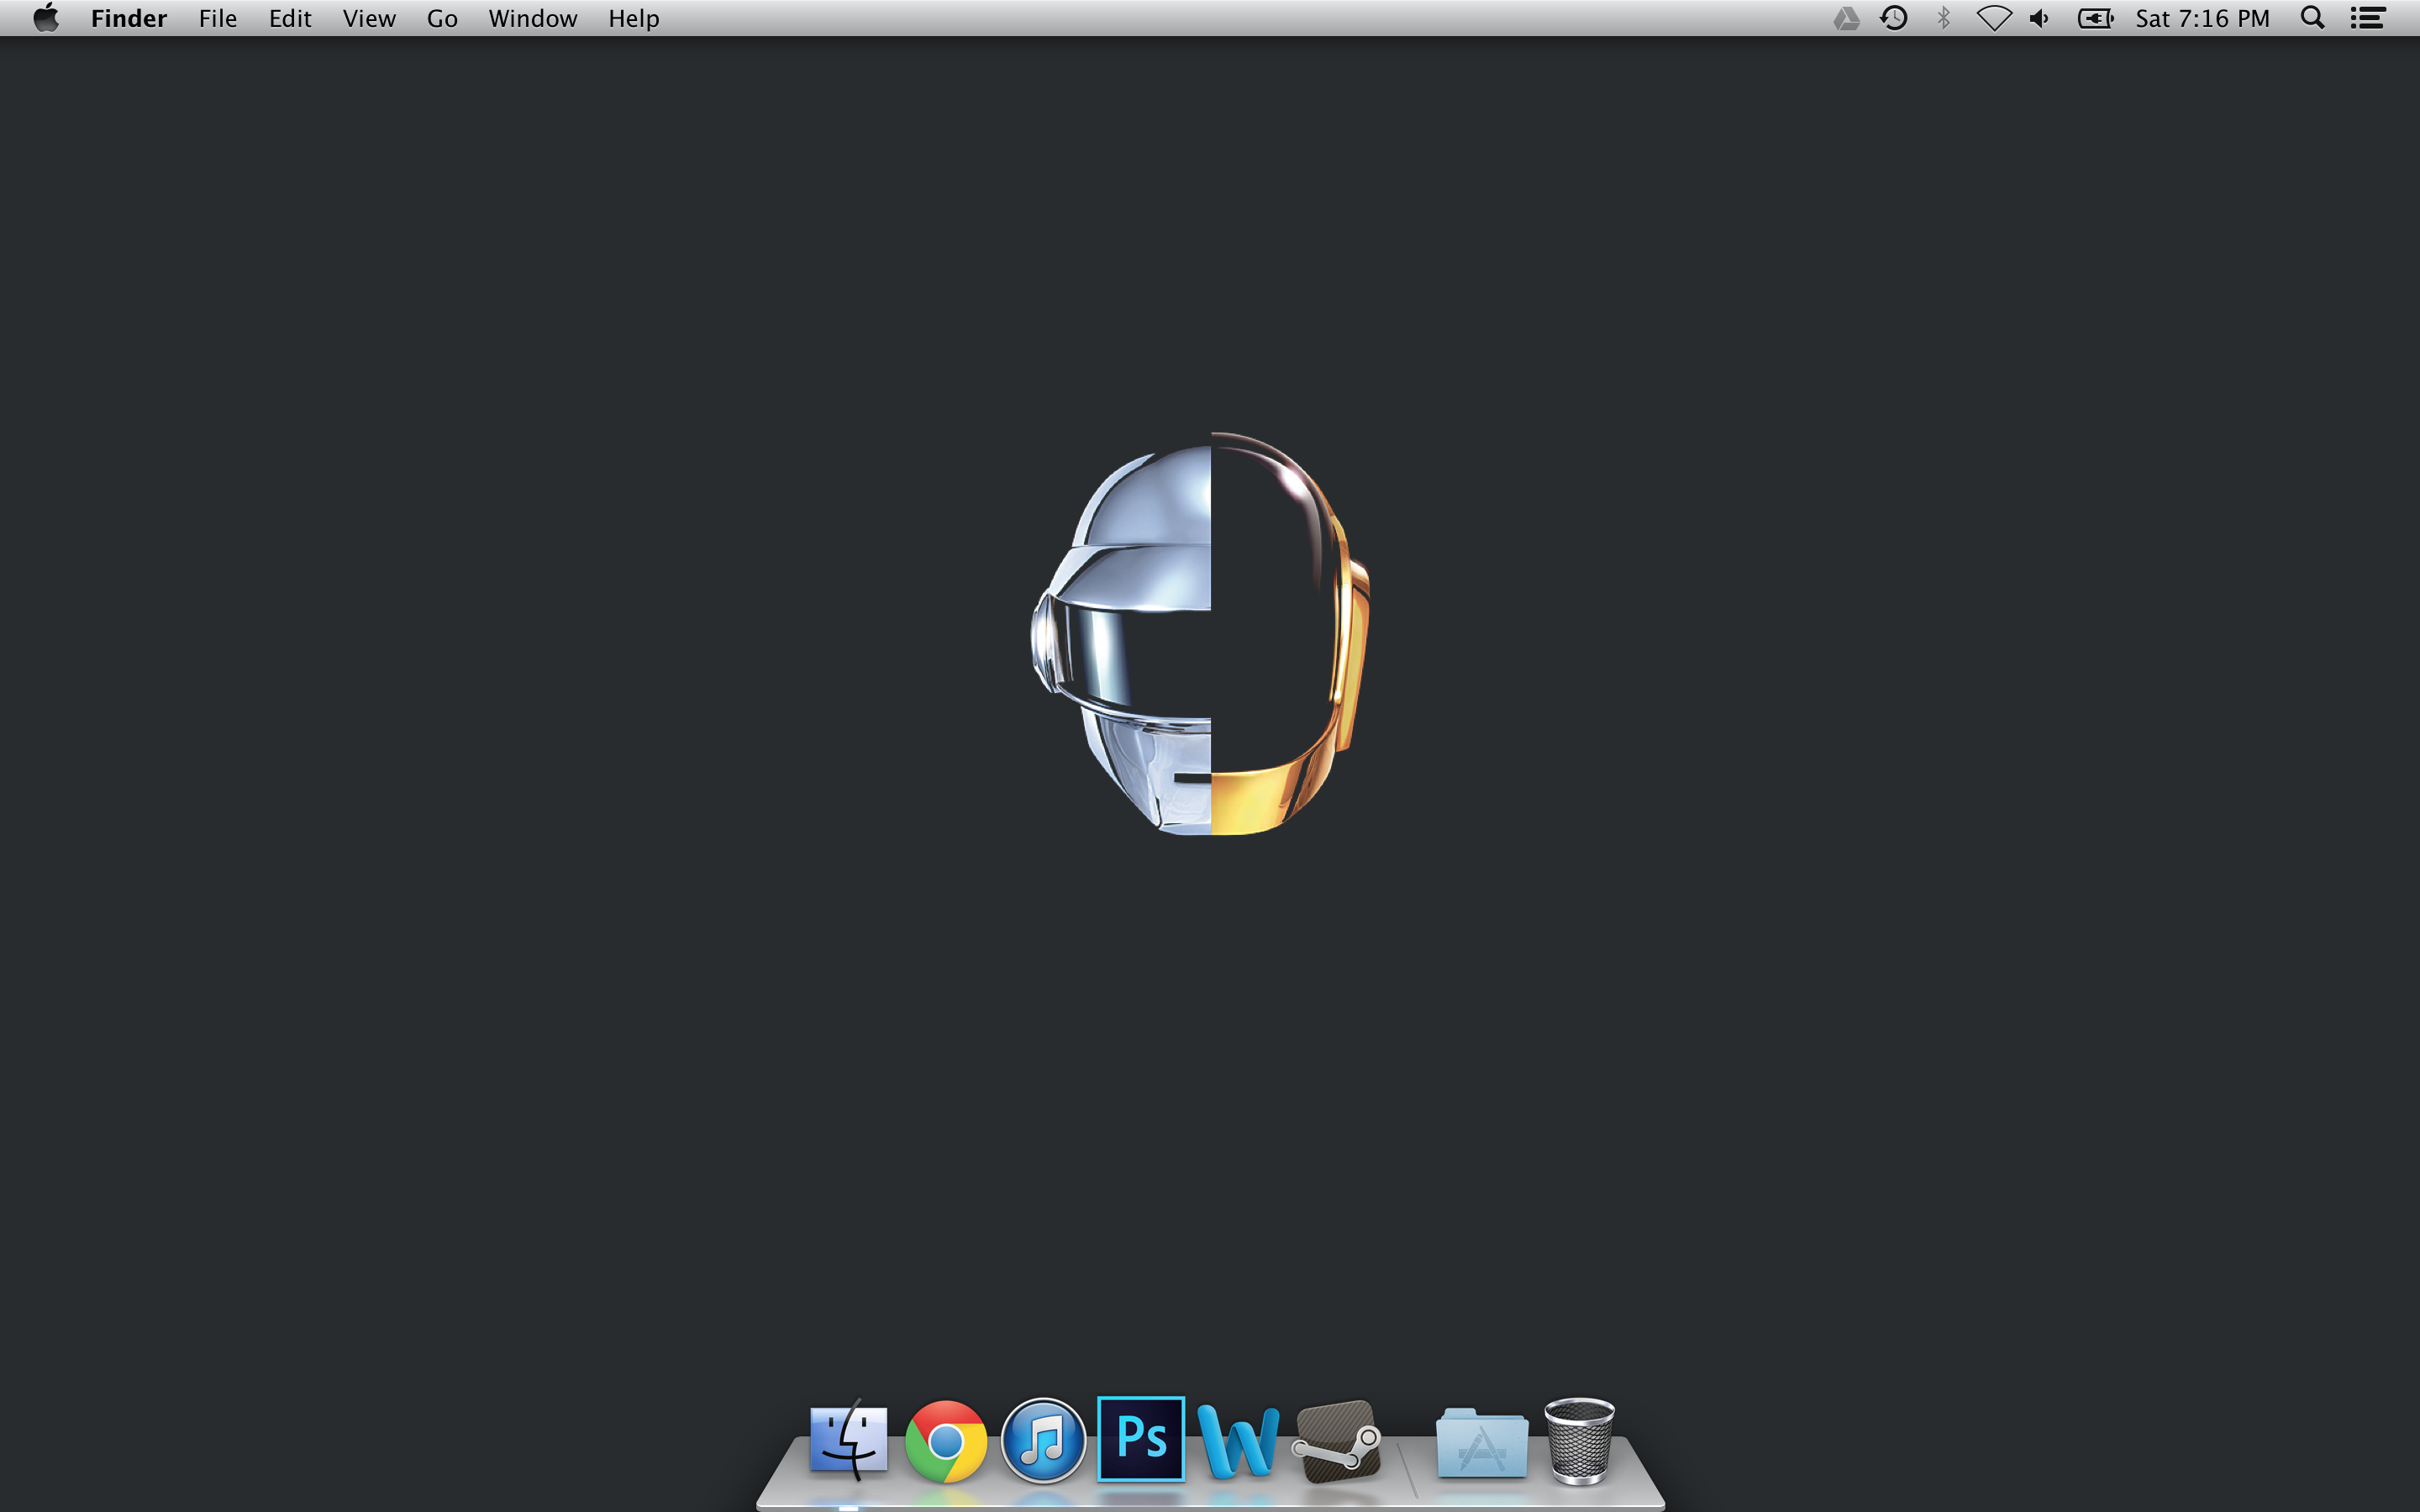
Task: Open Spotlight search magnifier
Action: pos(2312,19)
